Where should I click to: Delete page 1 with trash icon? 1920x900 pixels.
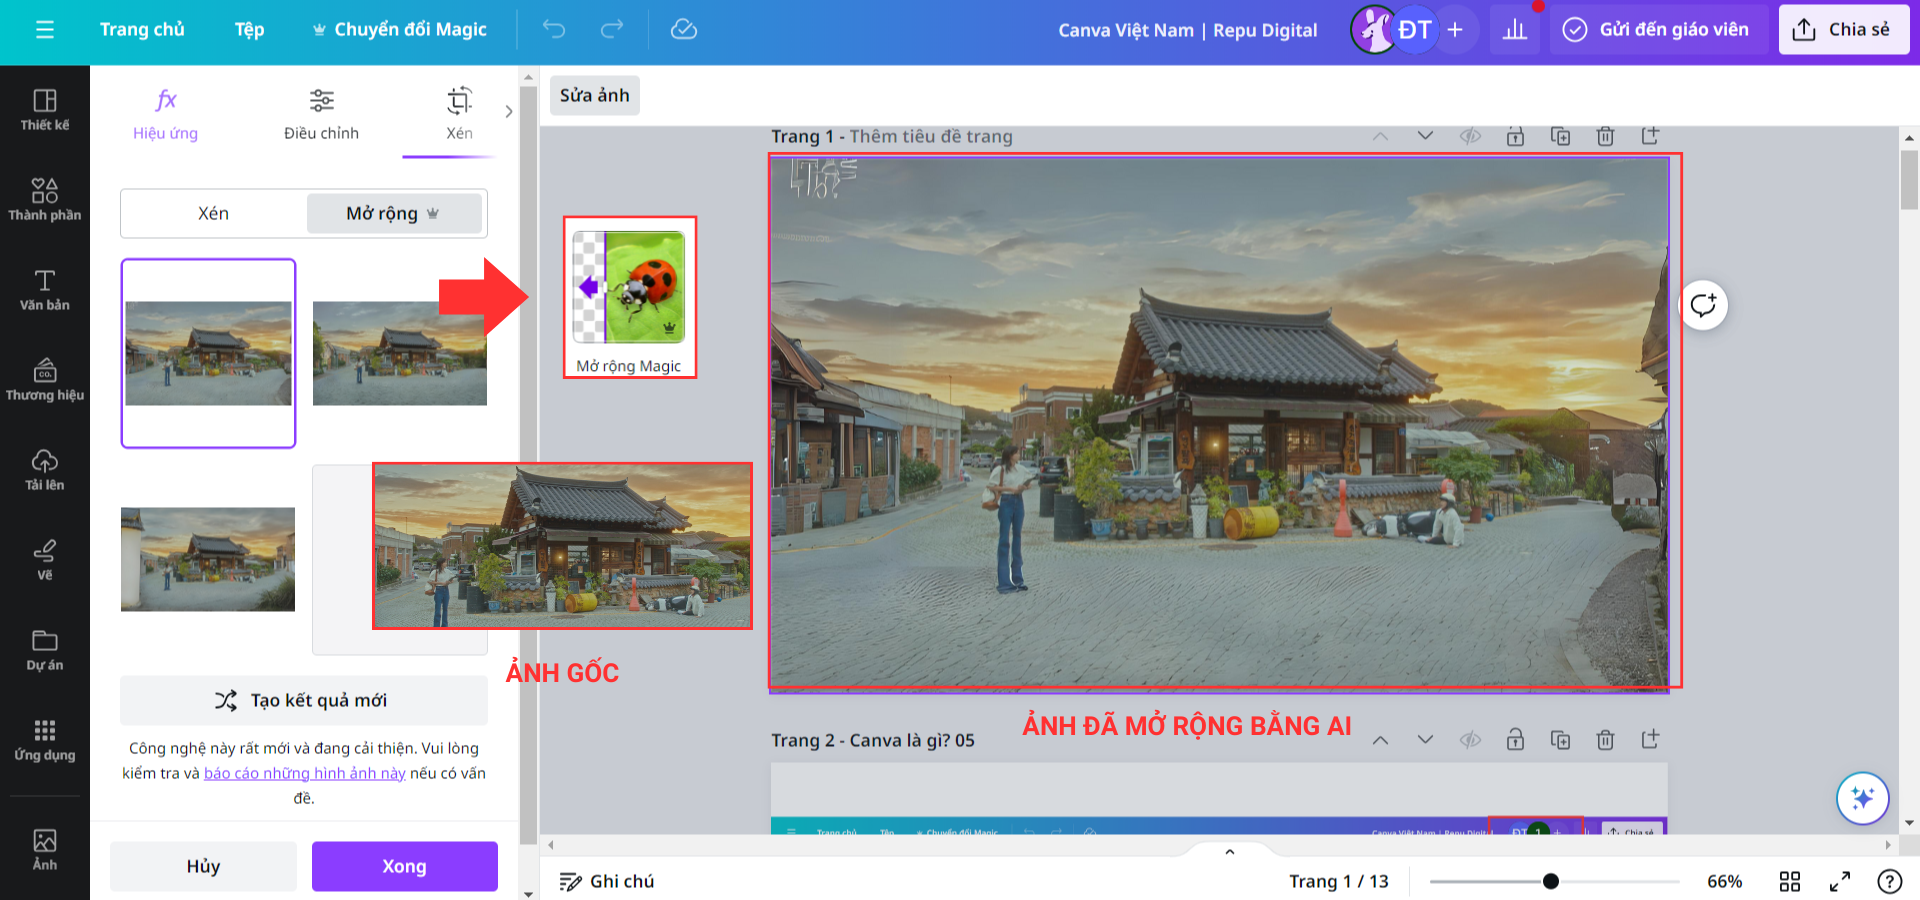coord(1605,136)
